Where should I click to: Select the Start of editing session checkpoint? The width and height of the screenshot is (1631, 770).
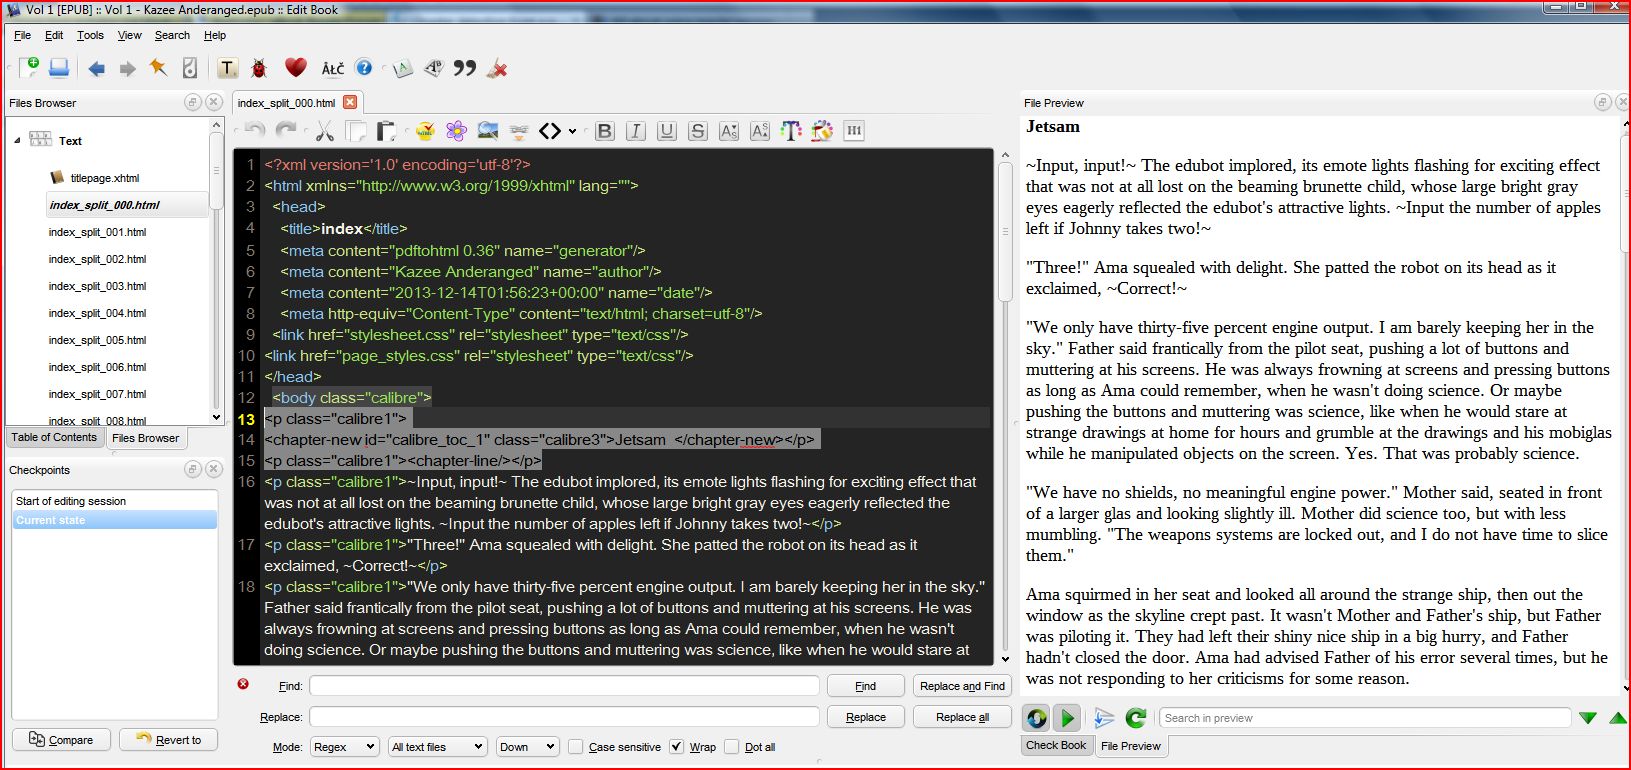coord(71,501)
